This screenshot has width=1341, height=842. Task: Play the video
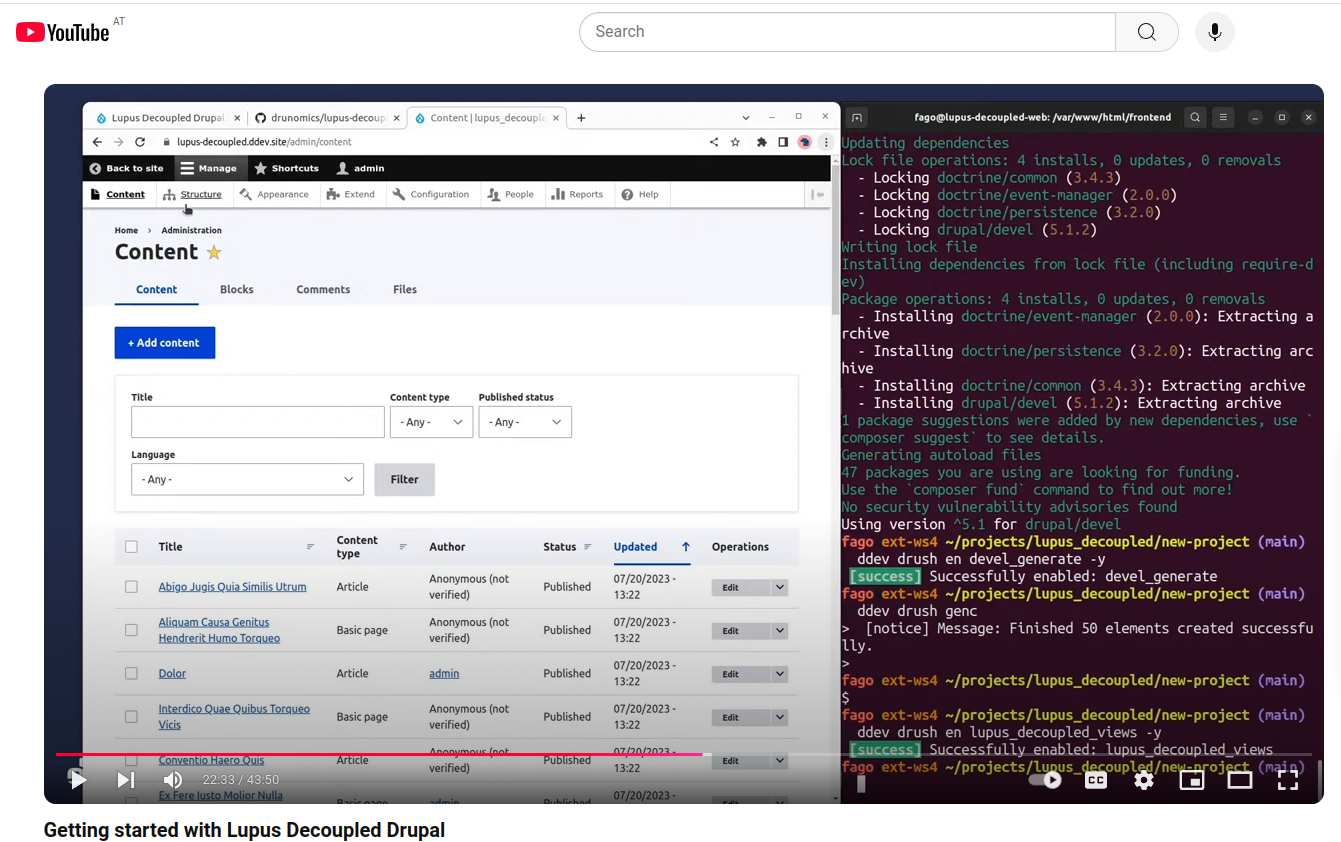(x=78, y=780)
